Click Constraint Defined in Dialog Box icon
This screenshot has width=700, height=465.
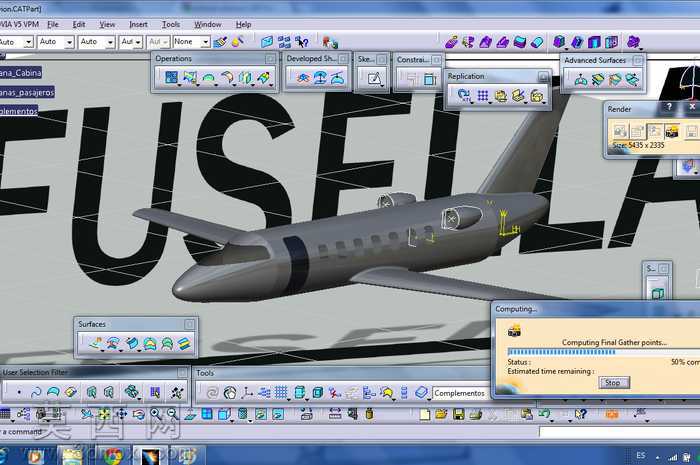[412, 79]
